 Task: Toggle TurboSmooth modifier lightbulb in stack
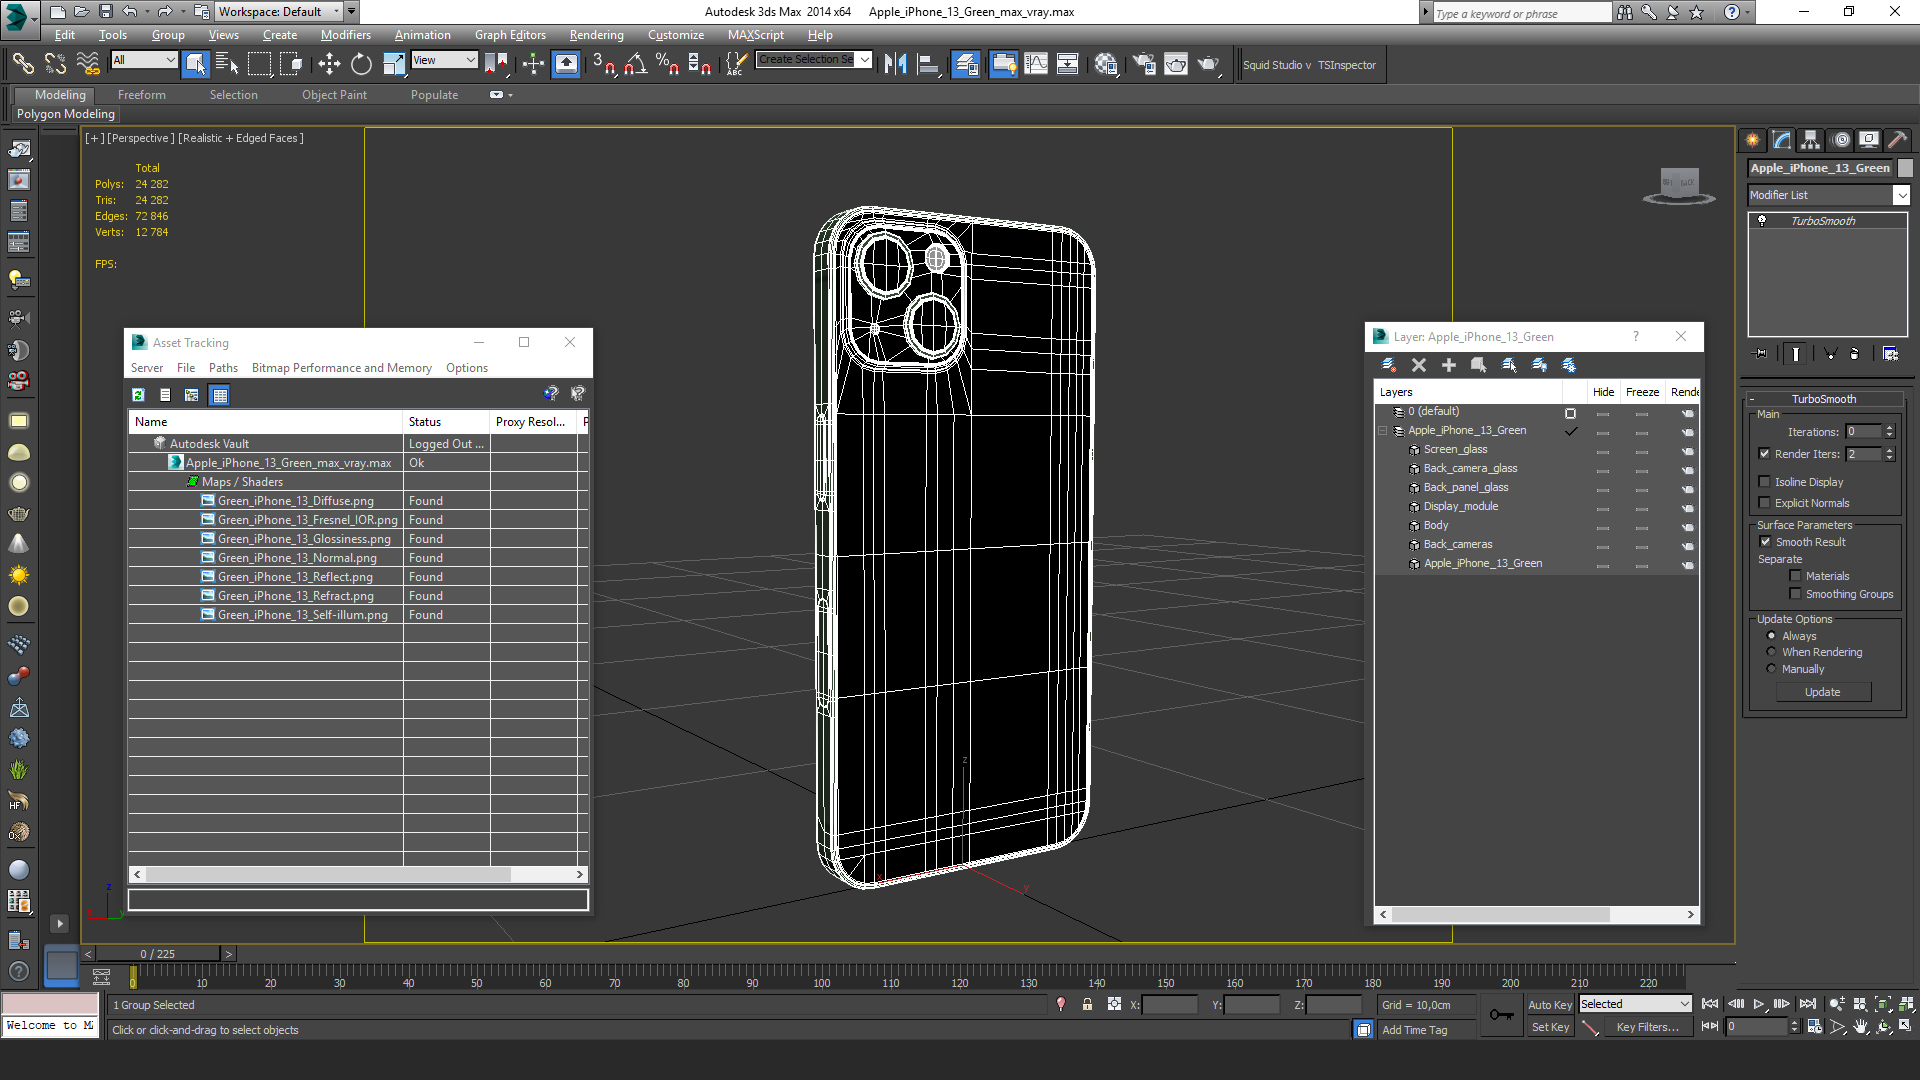[1762, 221]
